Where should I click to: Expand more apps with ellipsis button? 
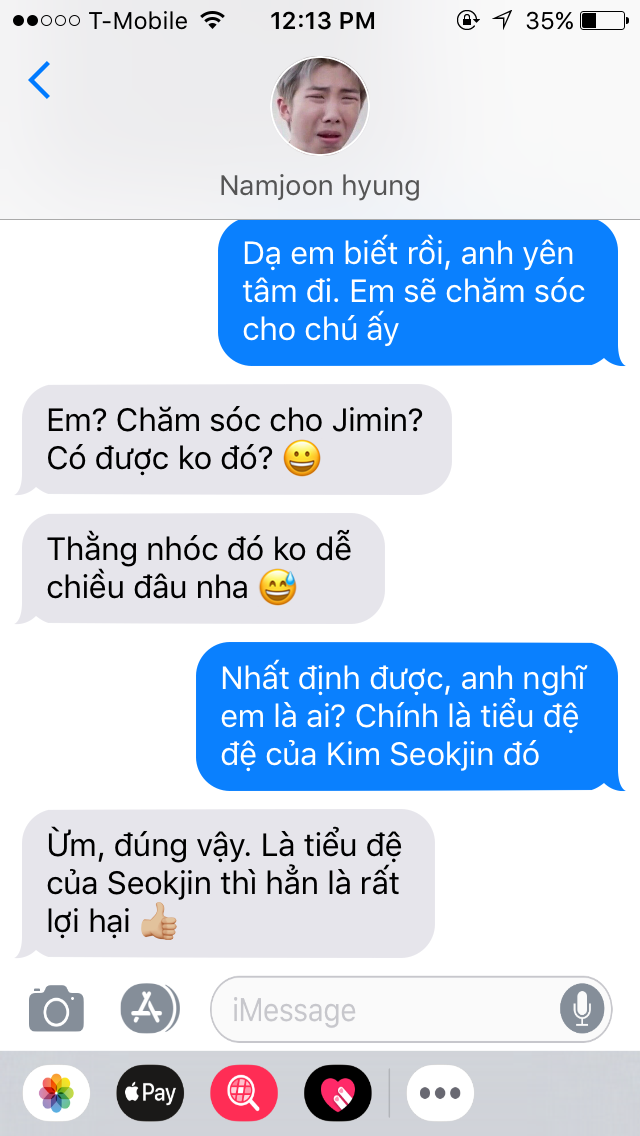(x=440, y=1093)
